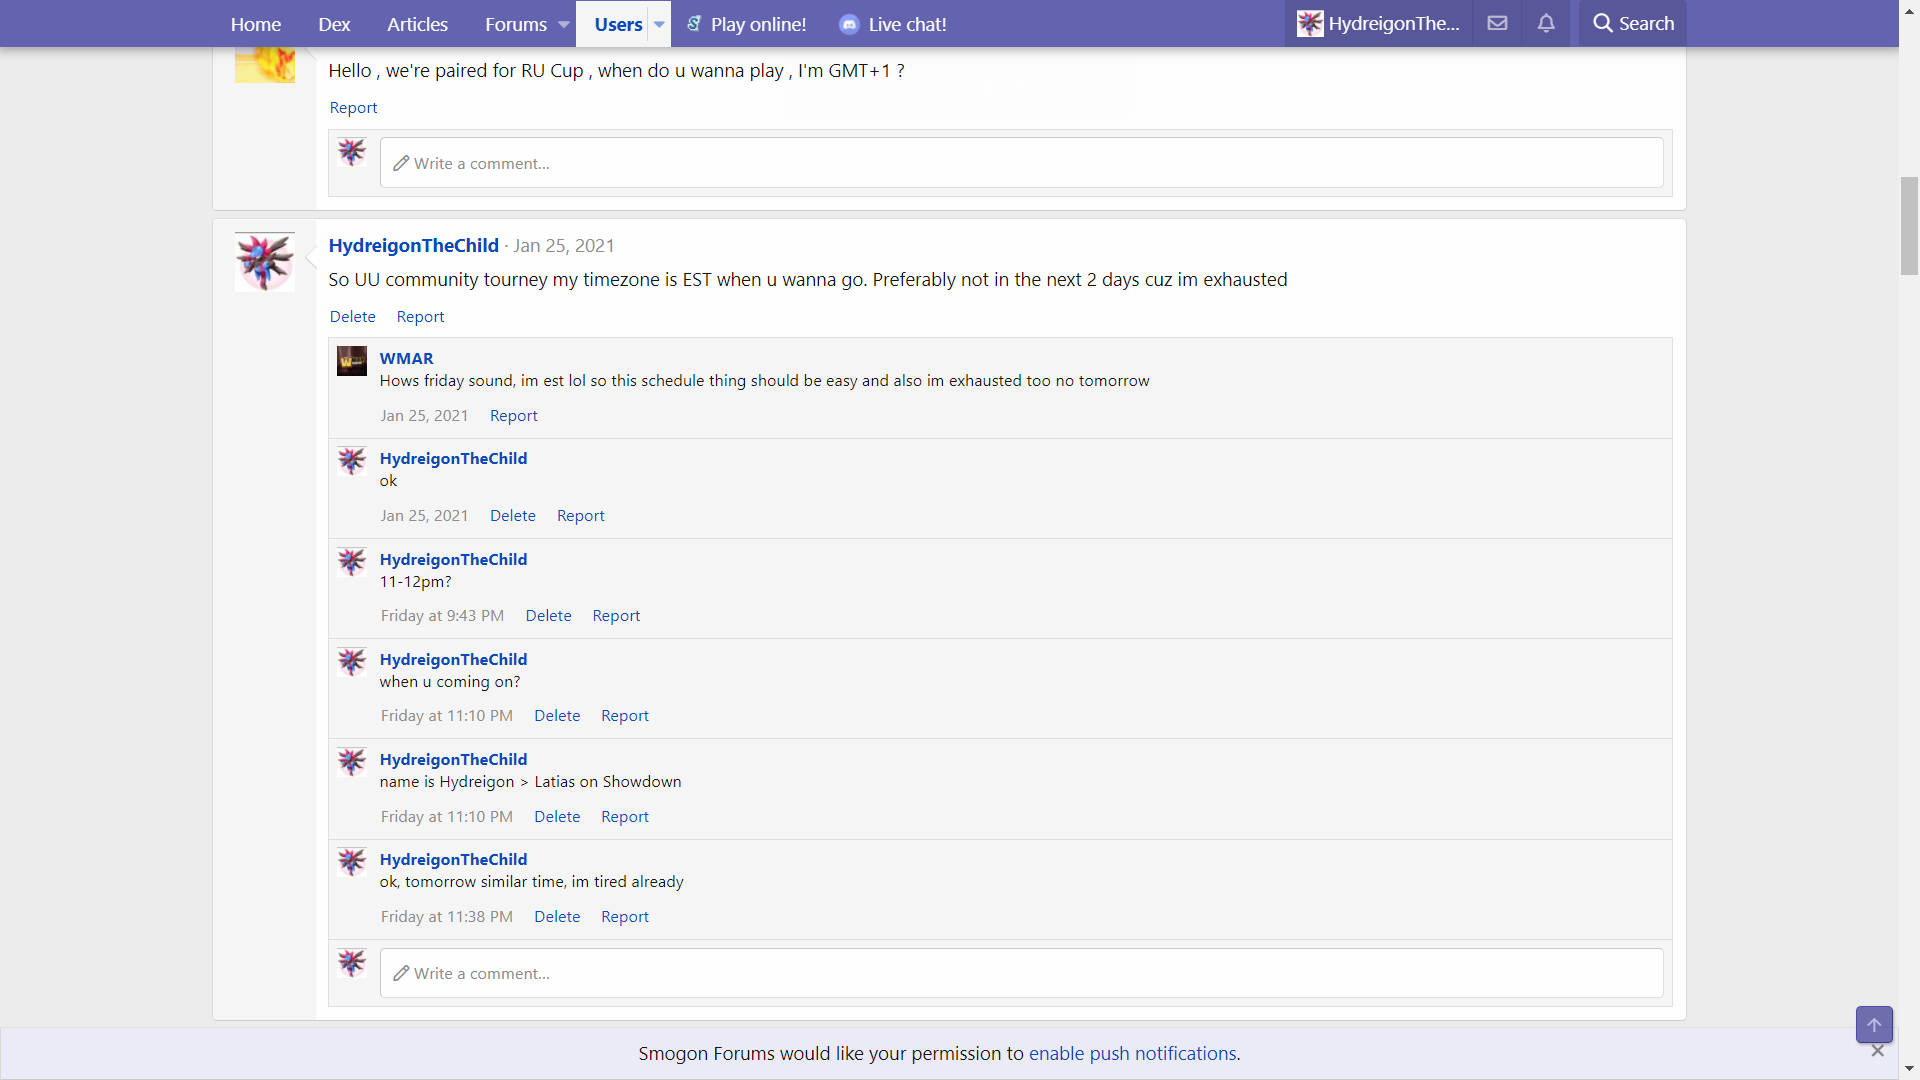The image size is (1920, 1080).
Task: Expand the Users dropdown arrow
Action: [x=659, y=24]
